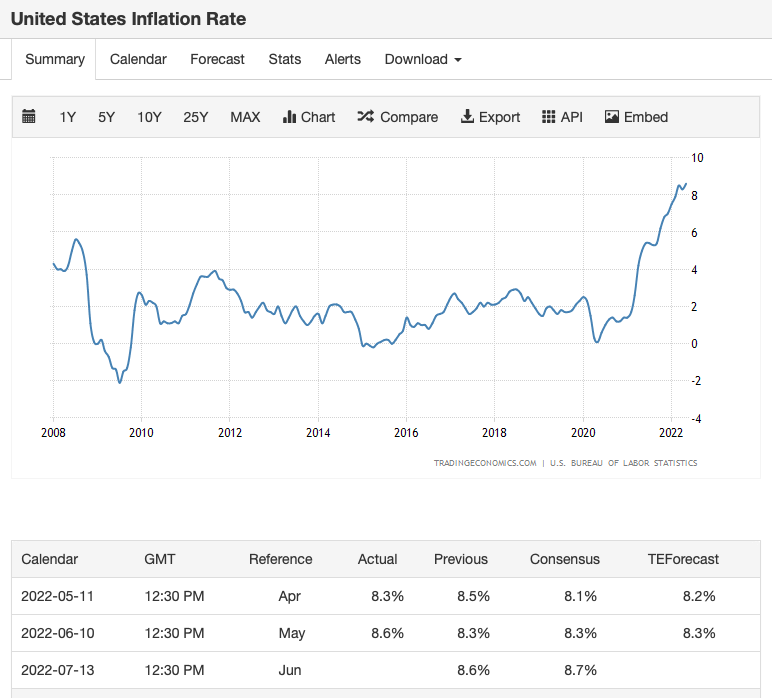Image resolution: width=772 pixels, height=698 pixels.
Task: Select the MAX time range
Action: (245, 117)
